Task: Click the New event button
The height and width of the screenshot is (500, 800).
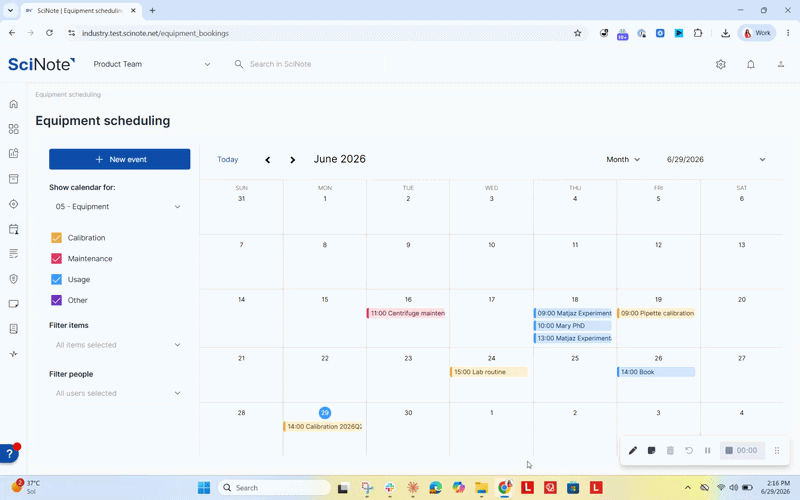Action: 120,159
